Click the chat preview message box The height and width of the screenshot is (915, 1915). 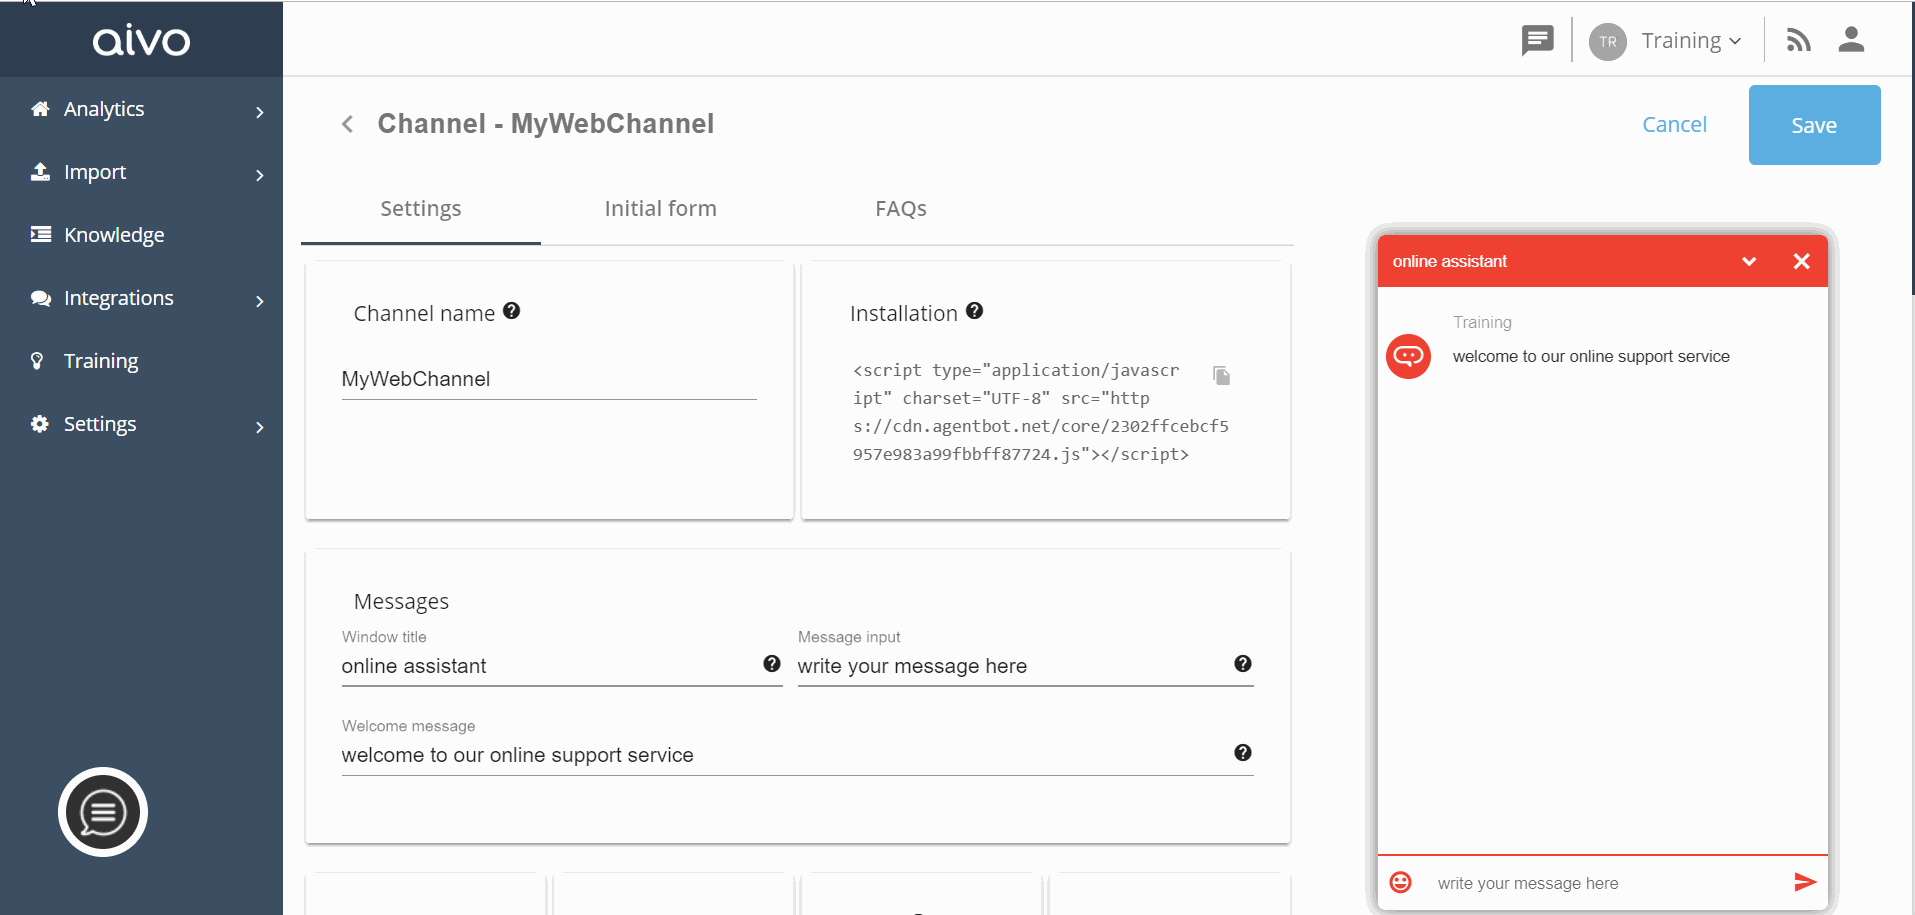(1605, 883)
